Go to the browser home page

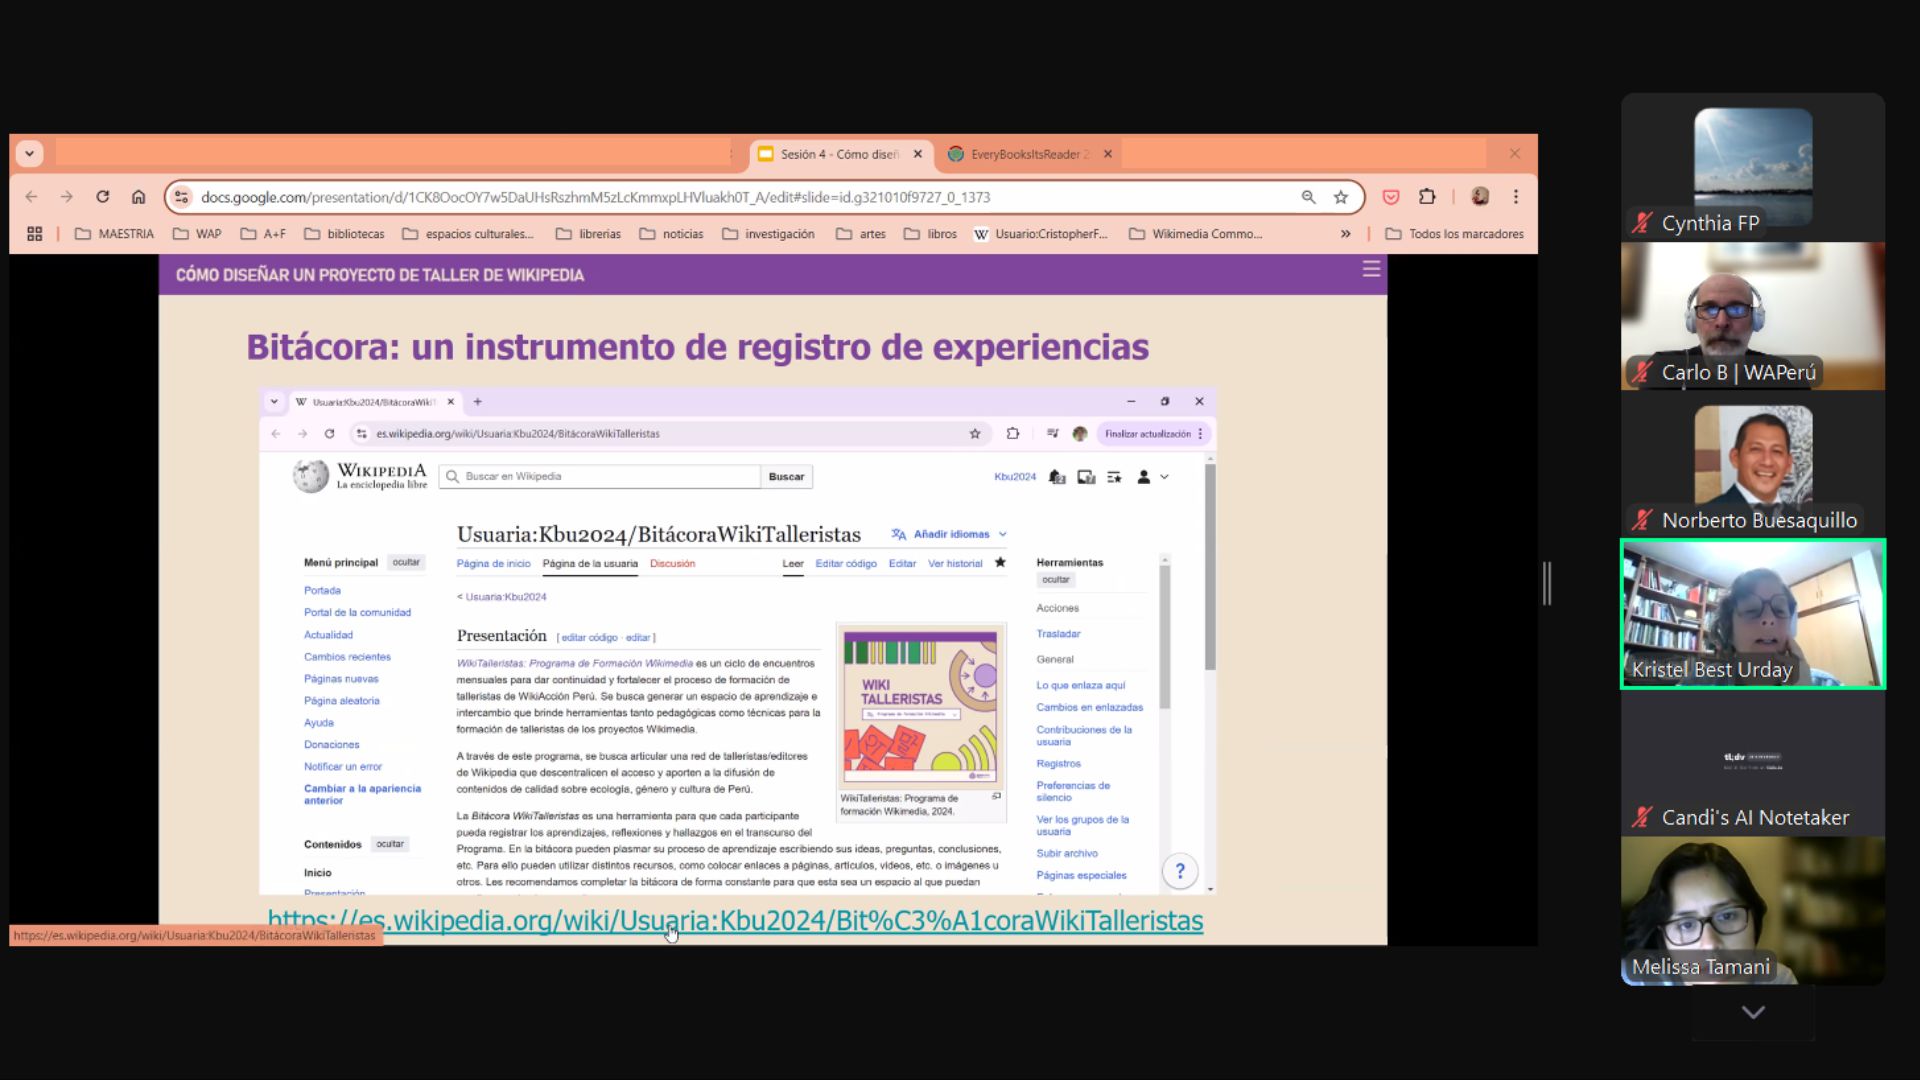[138, 197]
